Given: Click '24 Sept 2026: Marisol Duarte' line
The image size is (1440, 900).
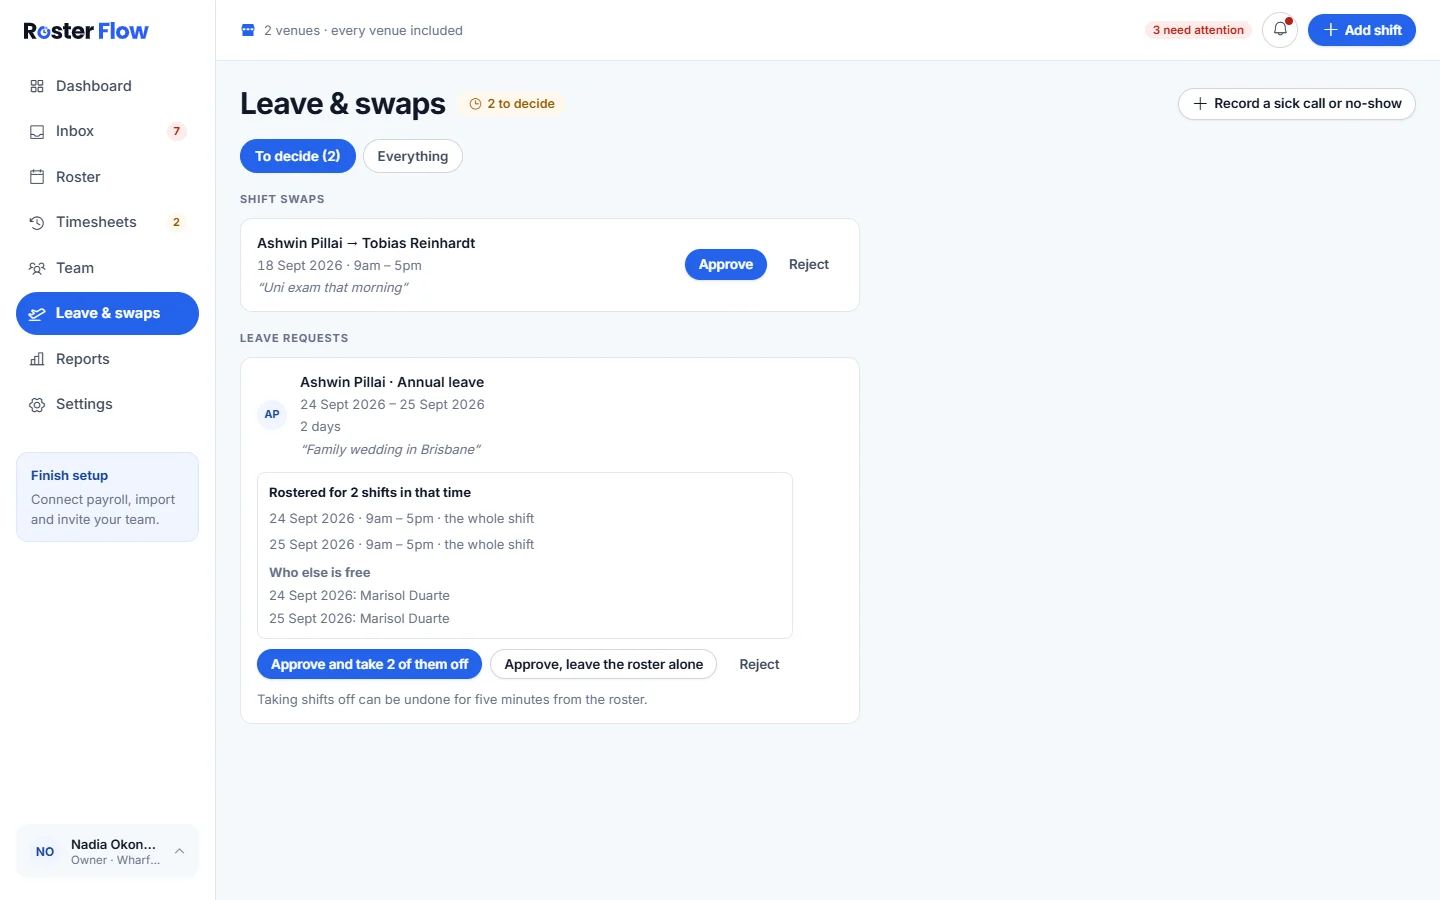Looking at the screenshot, I should (359, 595).
